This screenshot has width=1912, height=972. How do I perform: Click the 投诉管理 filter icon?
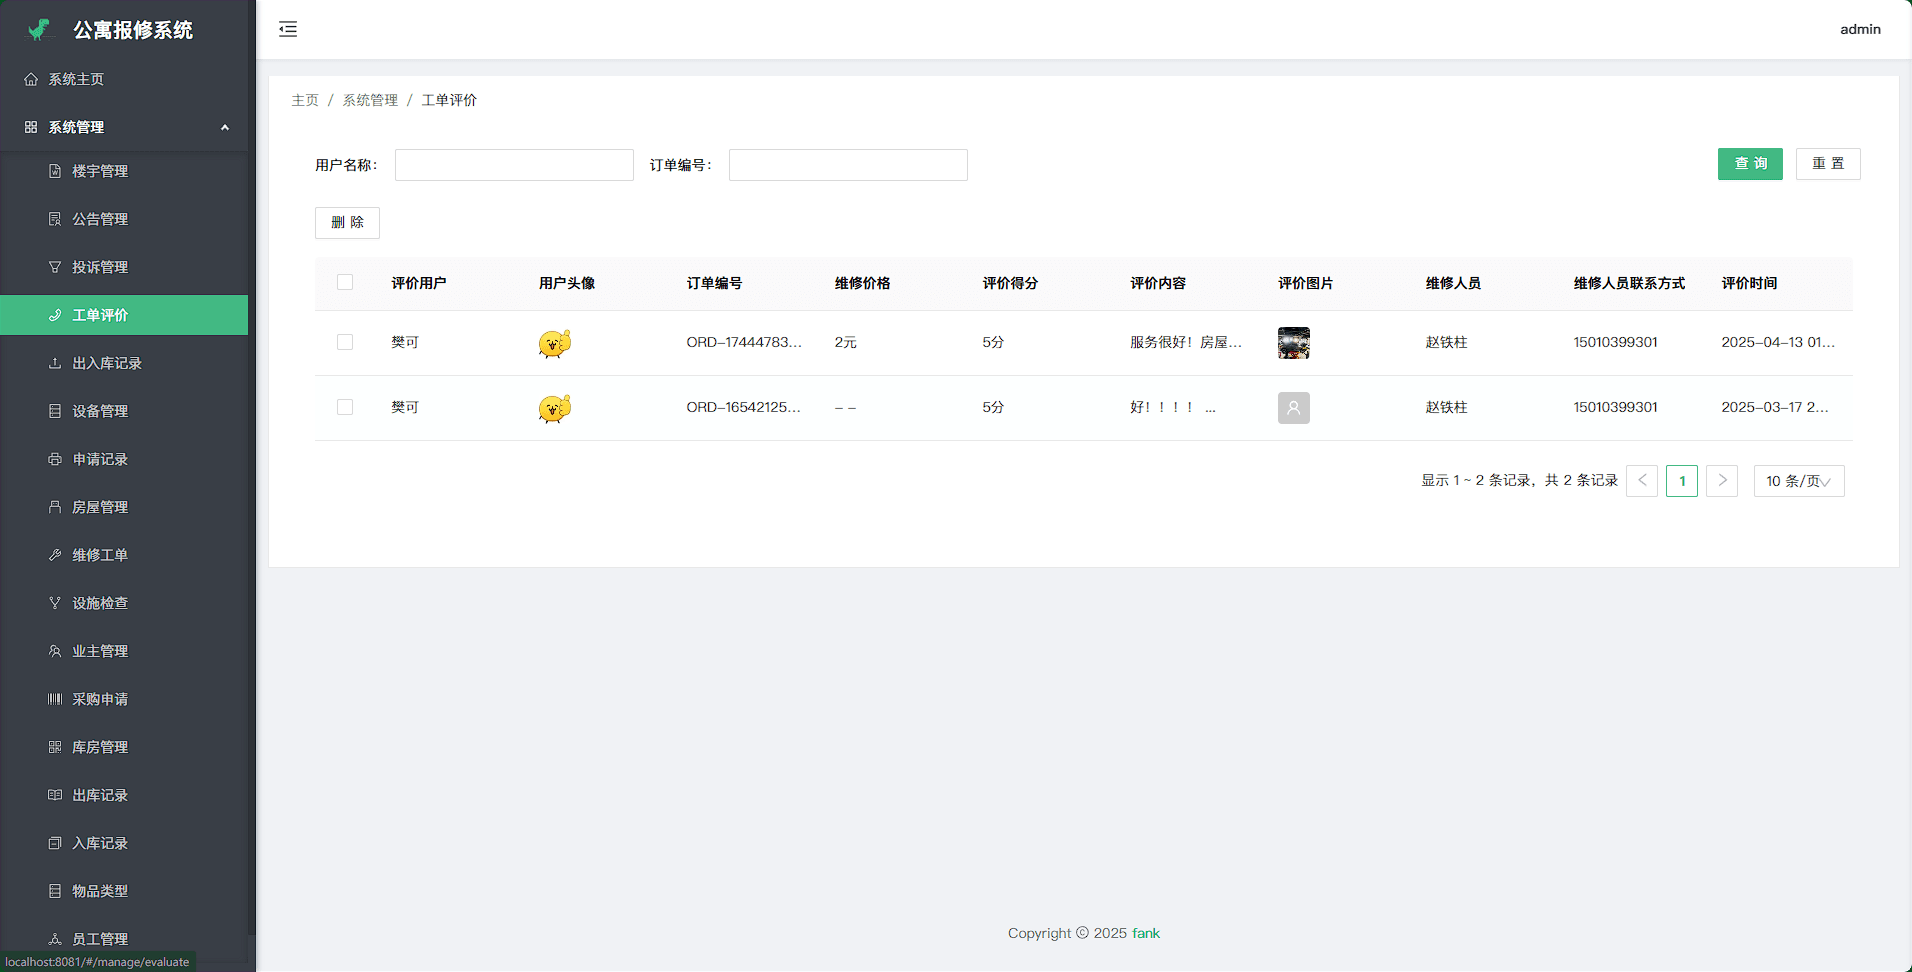(55, 267)
